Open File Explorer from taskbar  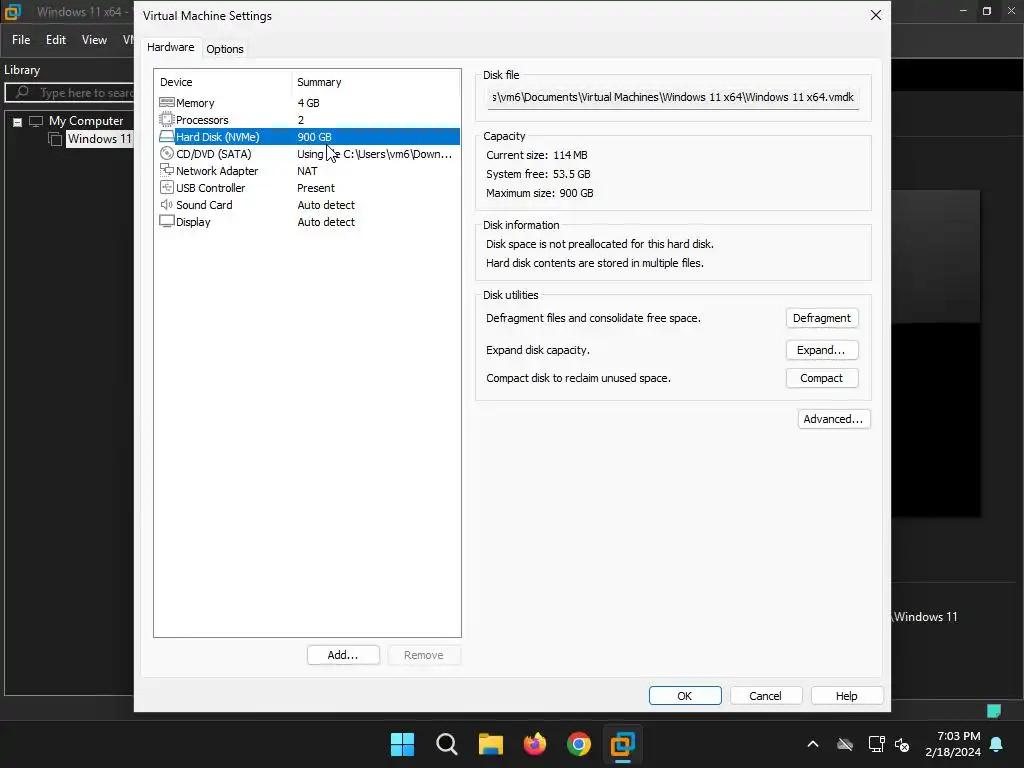[490, 744]
